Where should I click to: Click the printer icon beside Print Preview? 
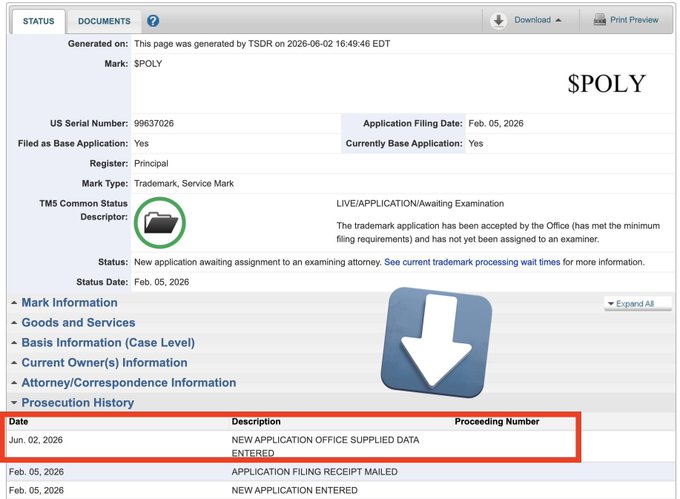600,20
